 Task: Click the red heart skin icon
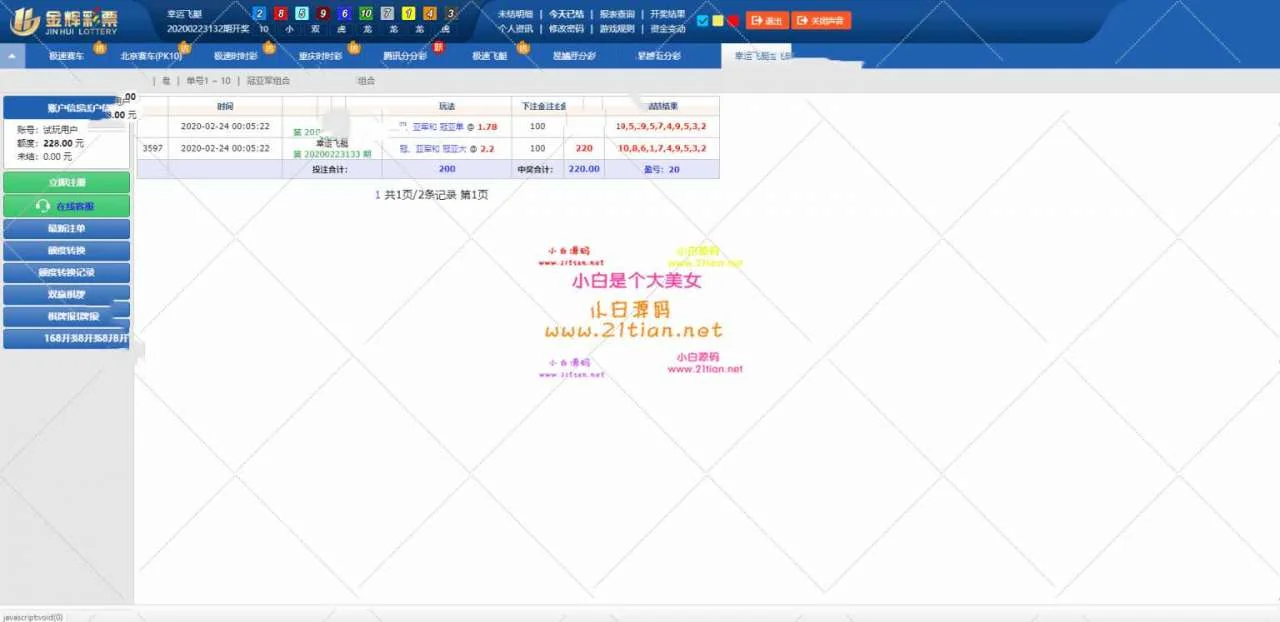point(733,21)
